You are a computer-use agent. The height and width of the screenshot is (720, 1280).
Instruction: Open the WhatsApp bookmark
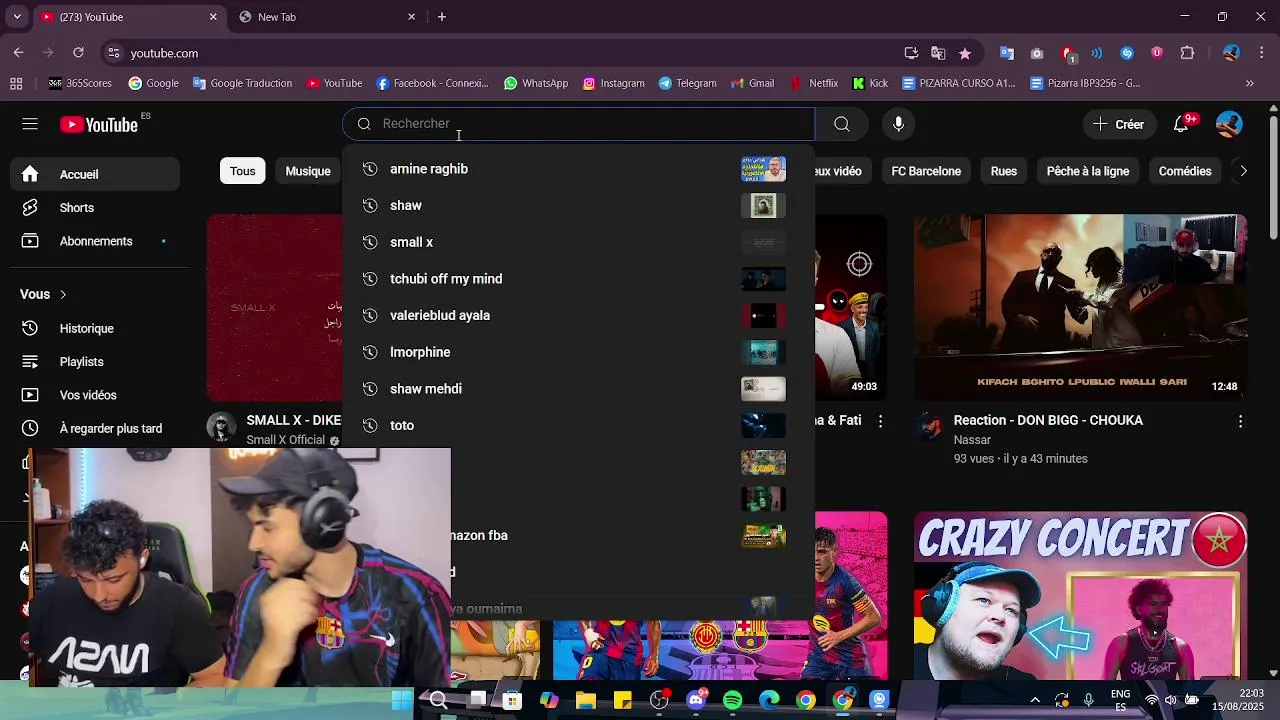point(536,84)
